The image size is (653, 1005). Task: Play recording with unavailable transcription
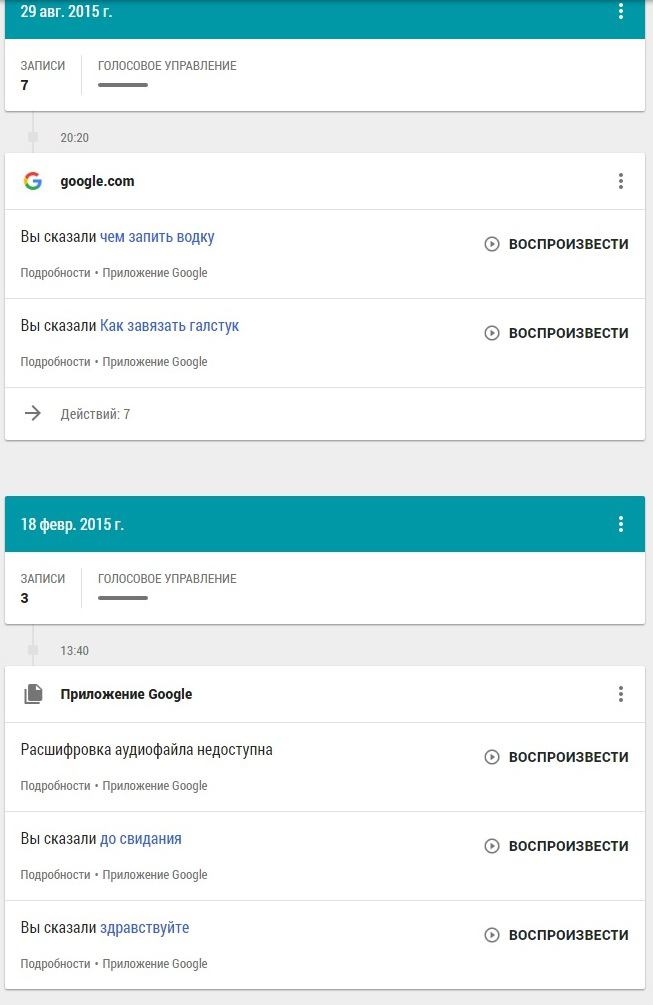(x=557, y=757)
